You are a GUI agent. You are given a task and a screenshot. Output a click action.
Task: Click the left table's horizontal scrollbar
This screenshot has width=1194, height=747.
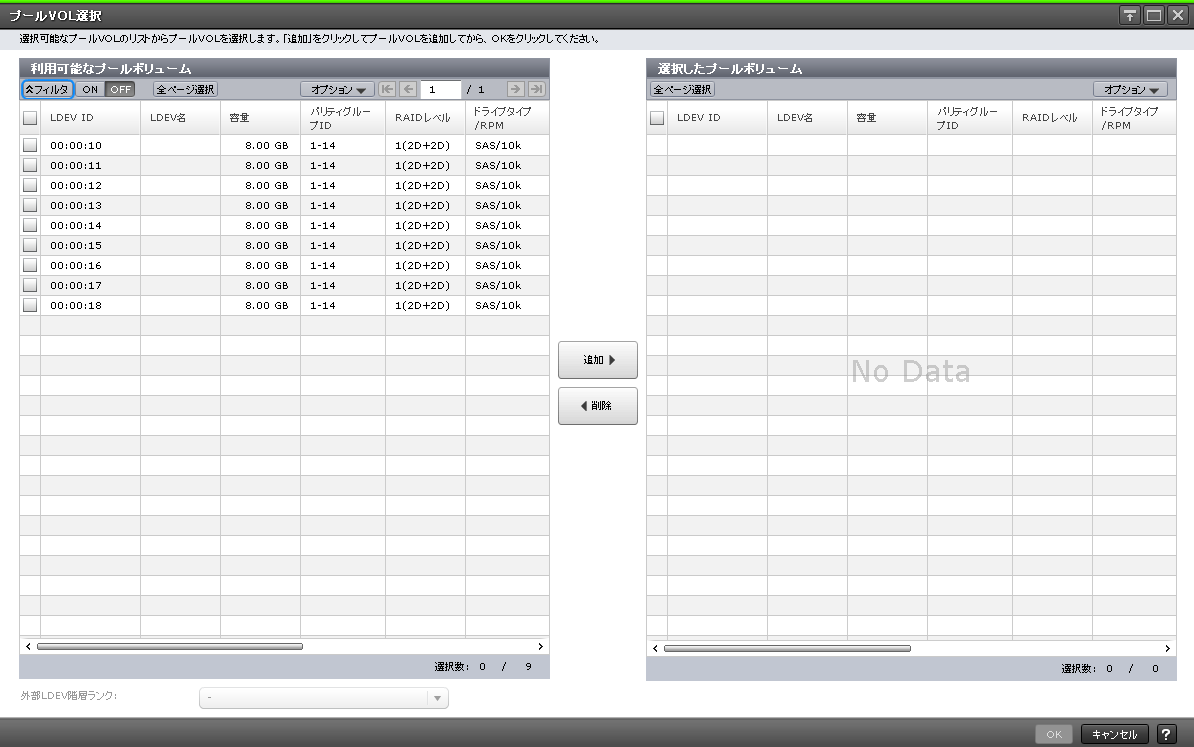(170, 647)
